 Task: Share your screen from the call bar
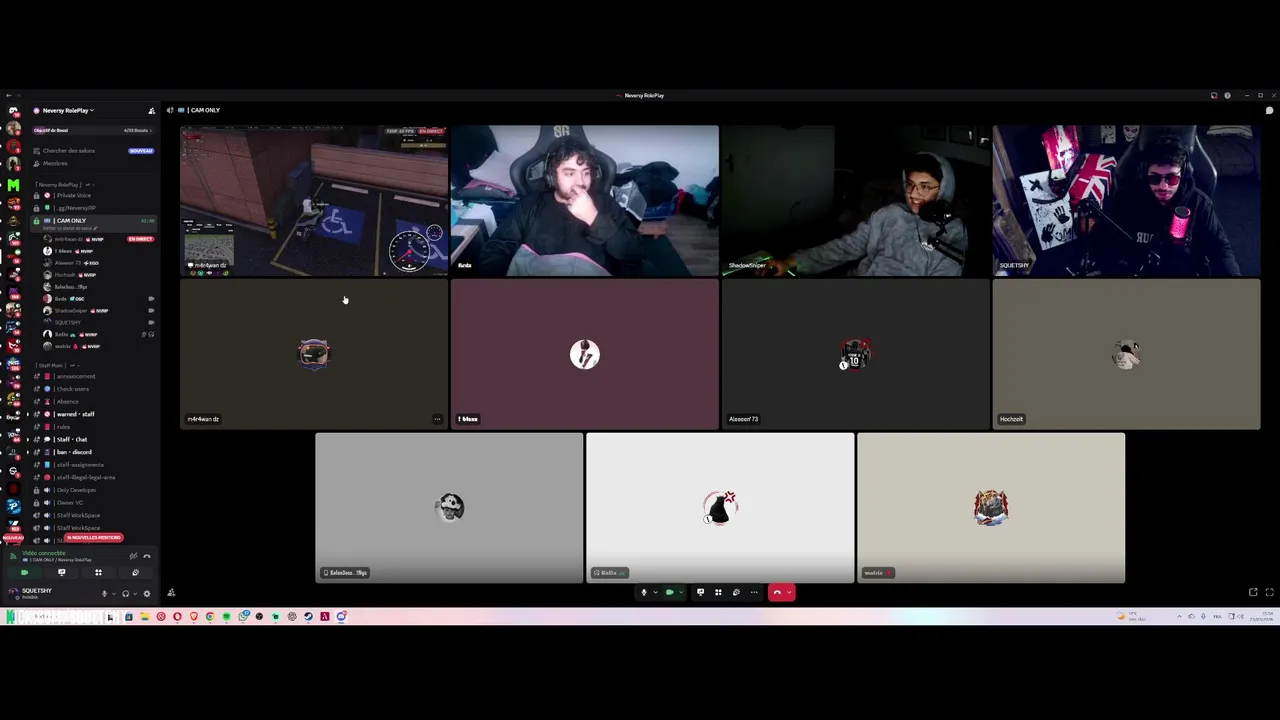(x=700, y=592)
